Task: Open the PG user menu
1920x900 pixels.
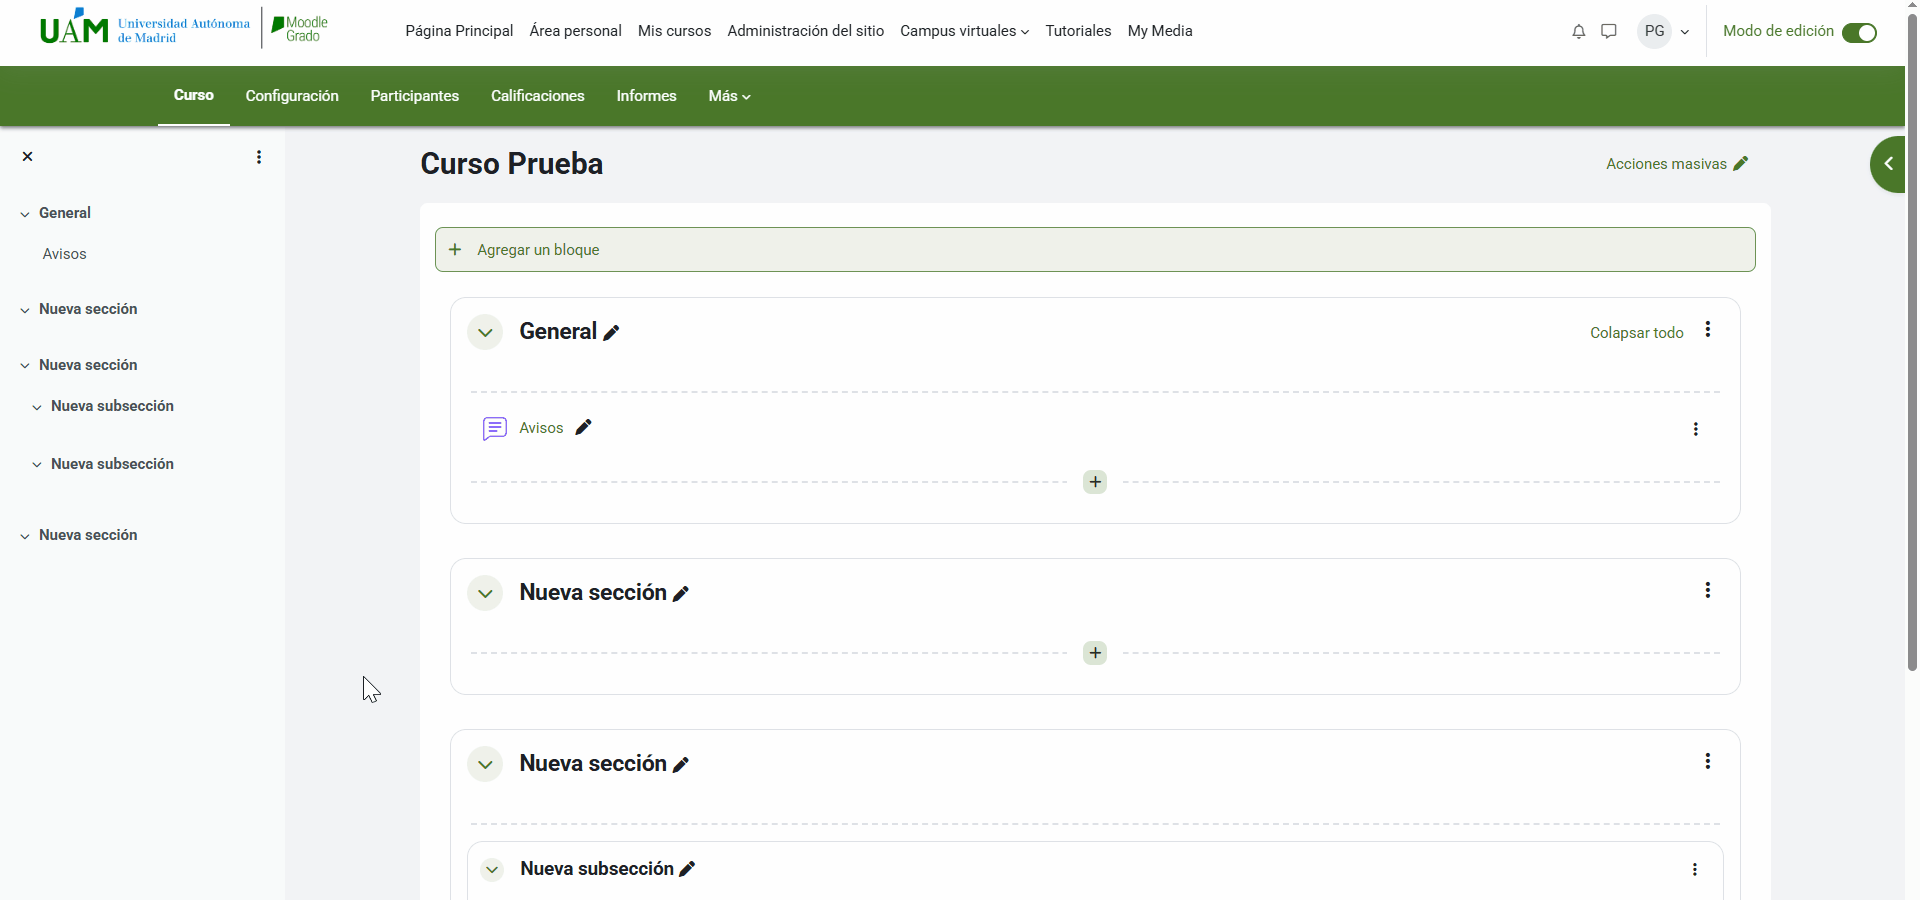Action: pos(1663,32)
